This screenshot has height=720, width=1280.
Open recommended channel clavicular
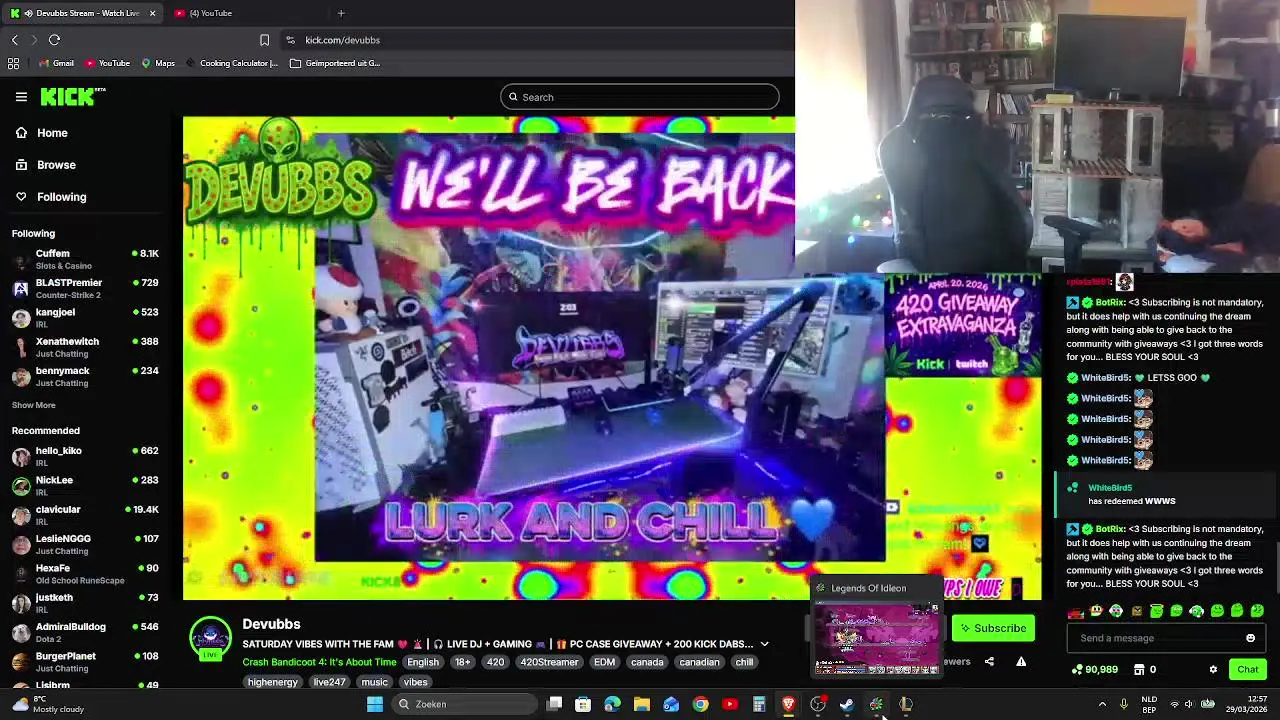point(85,515)
